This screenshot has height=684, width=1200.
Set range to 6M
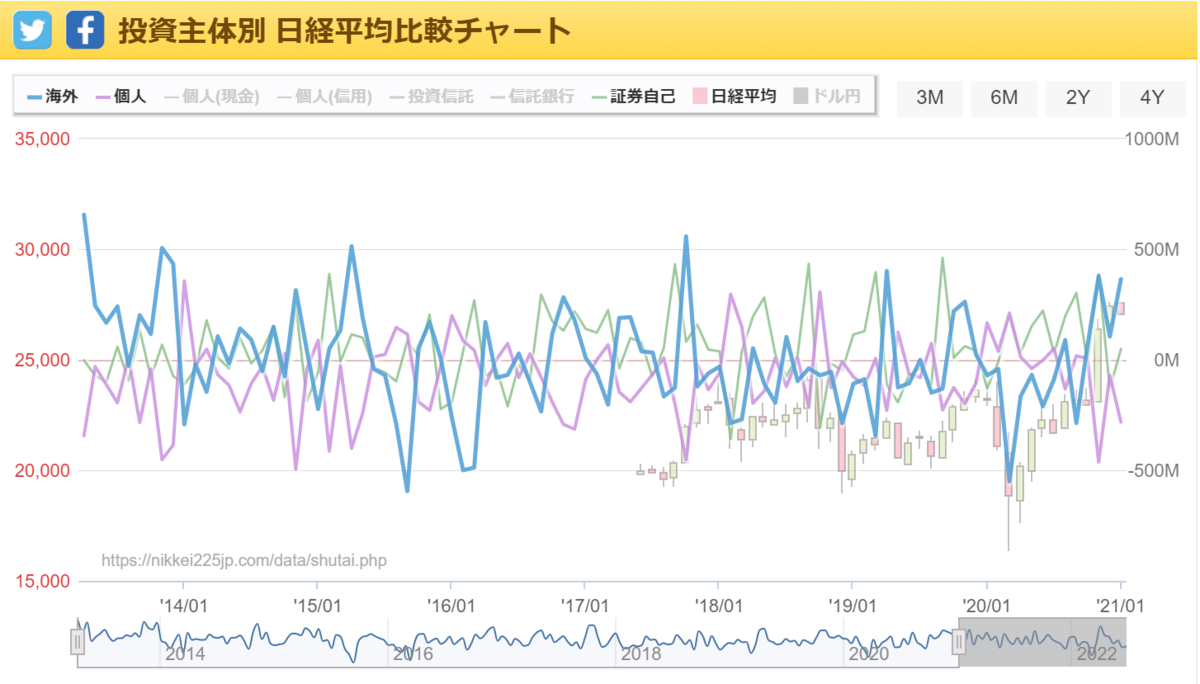pyautogui.click(x=1004, y=97)
